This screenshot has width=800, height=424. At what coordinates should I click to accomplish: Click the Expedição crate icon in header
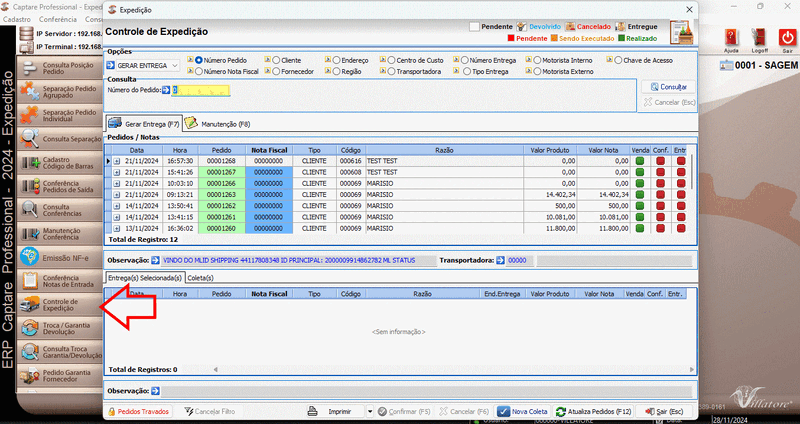(682, 33)
